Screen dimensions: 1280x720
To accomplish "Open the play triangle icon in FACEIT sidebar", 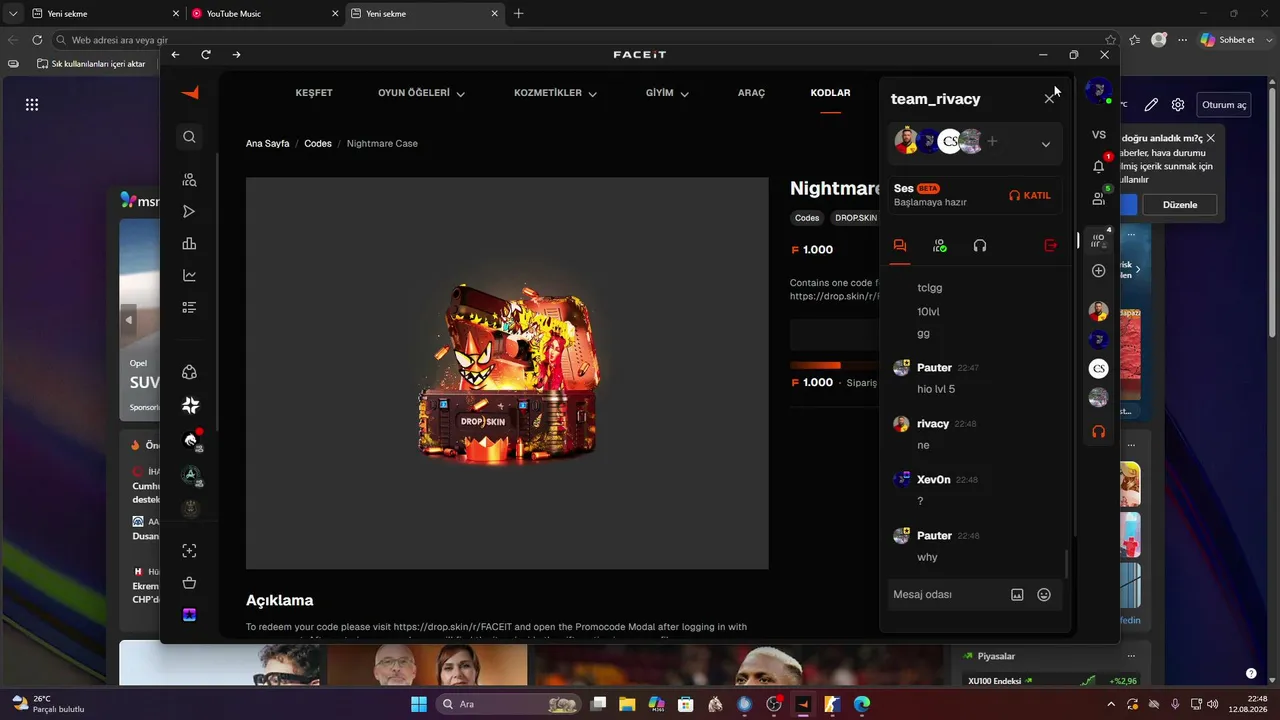I will tap(190, 212).
